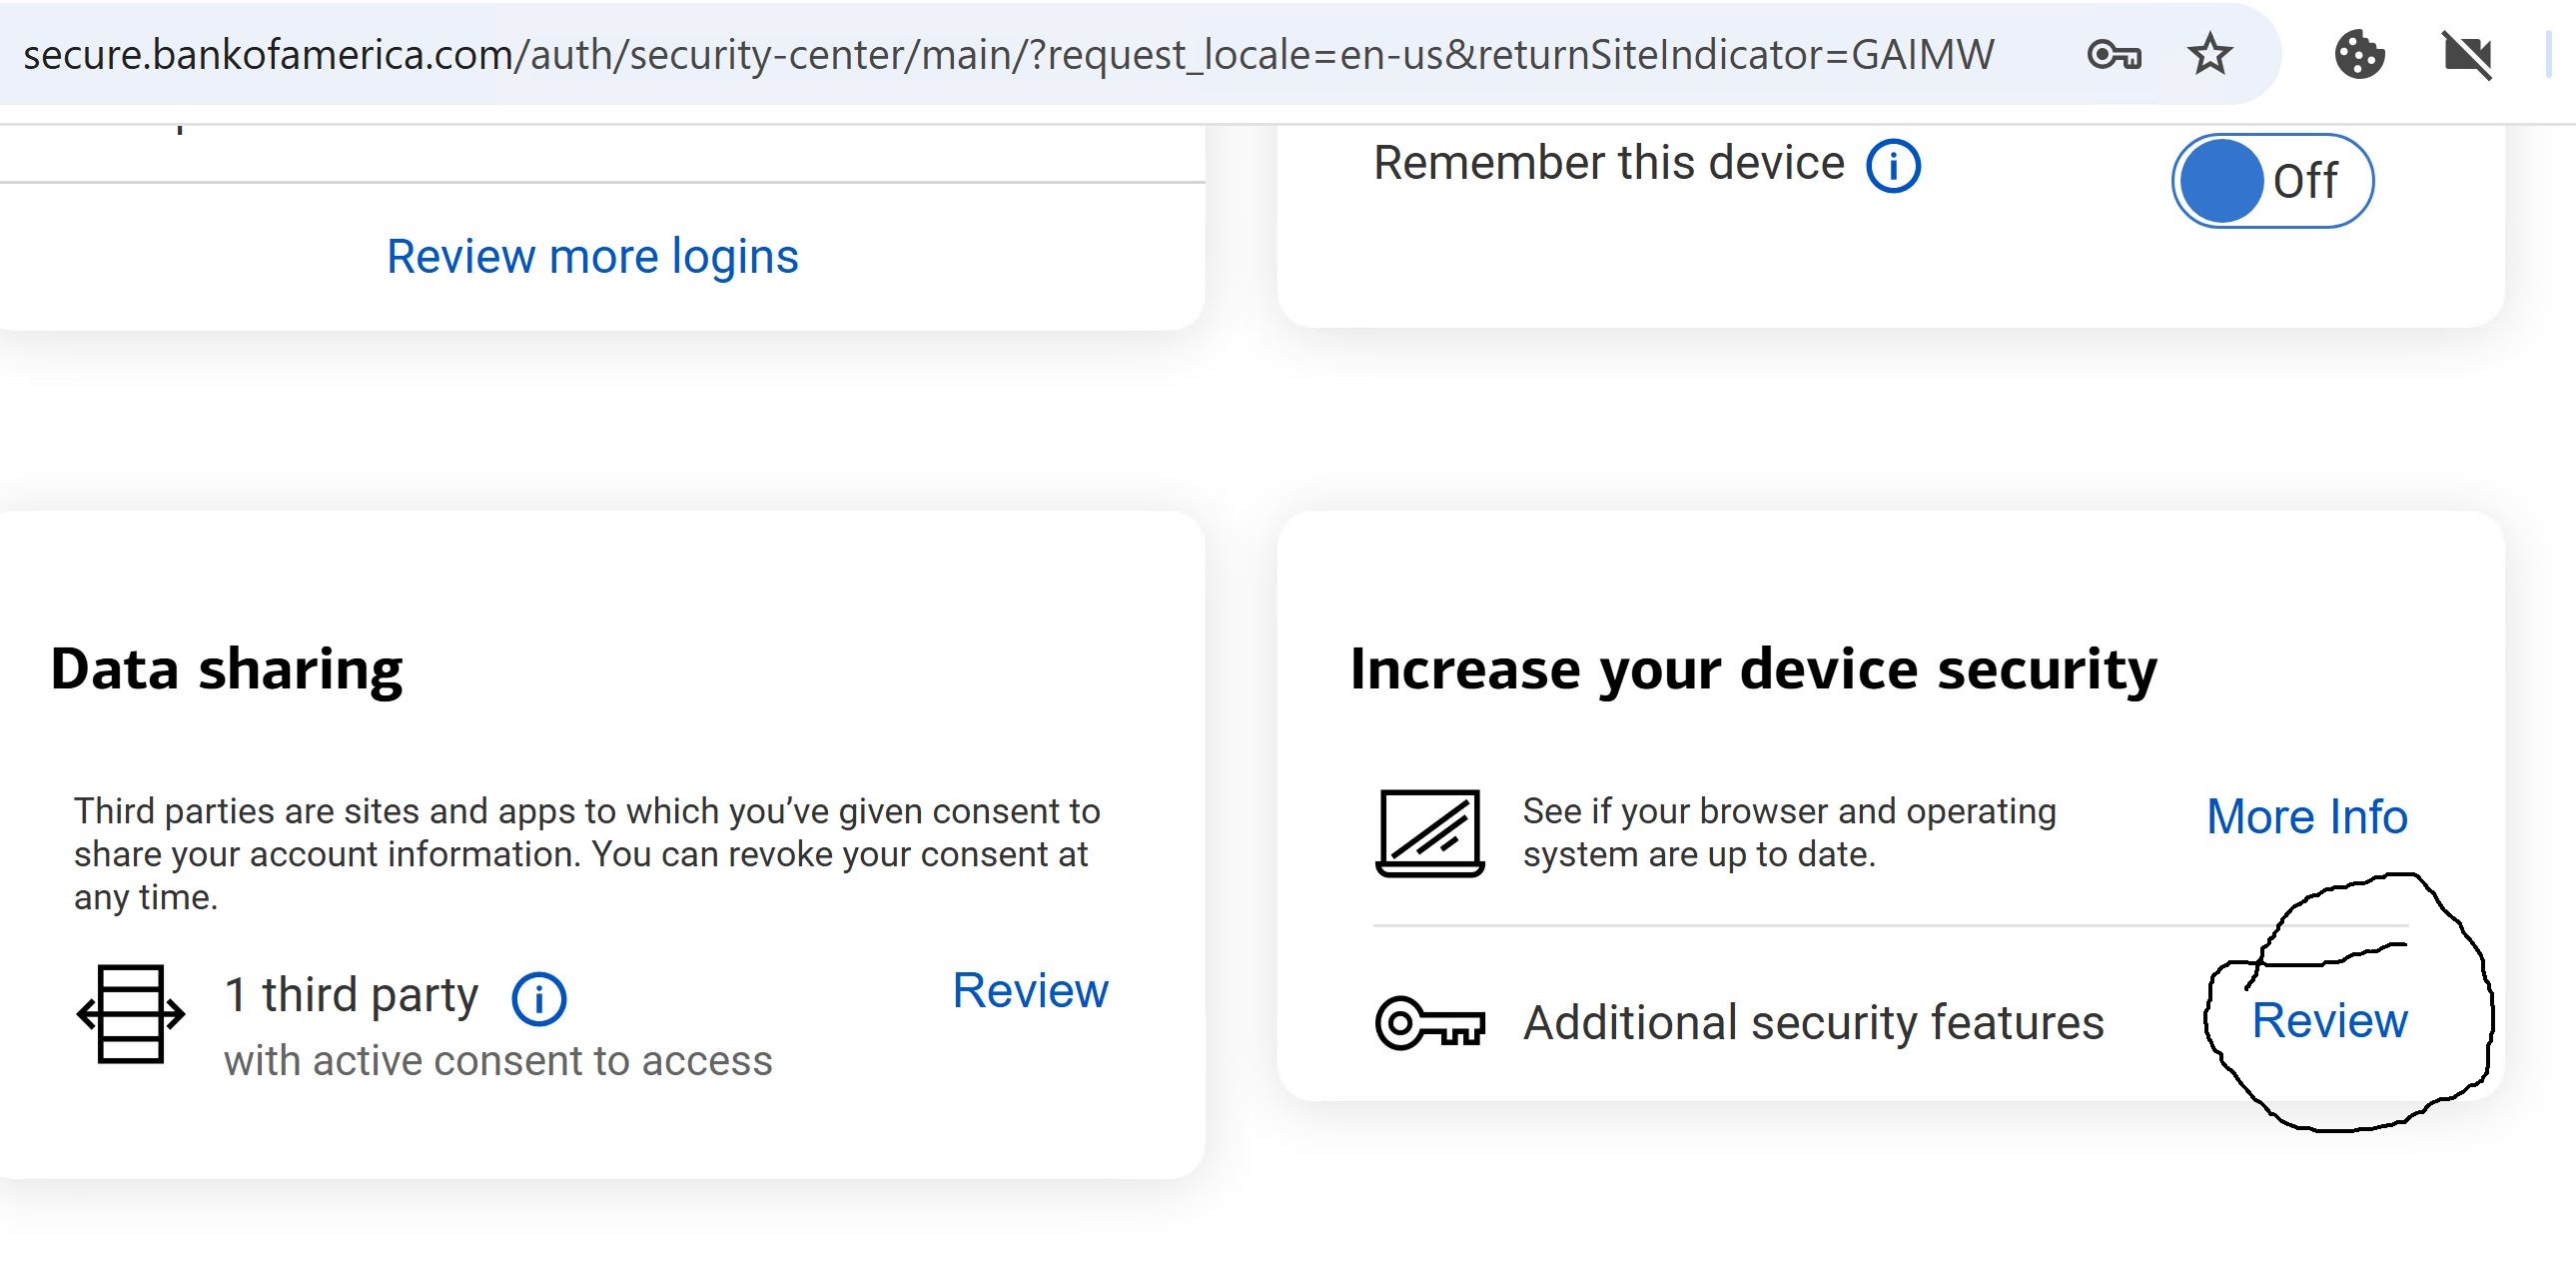Click the blocked camera icon

[x=2467, y=54]
